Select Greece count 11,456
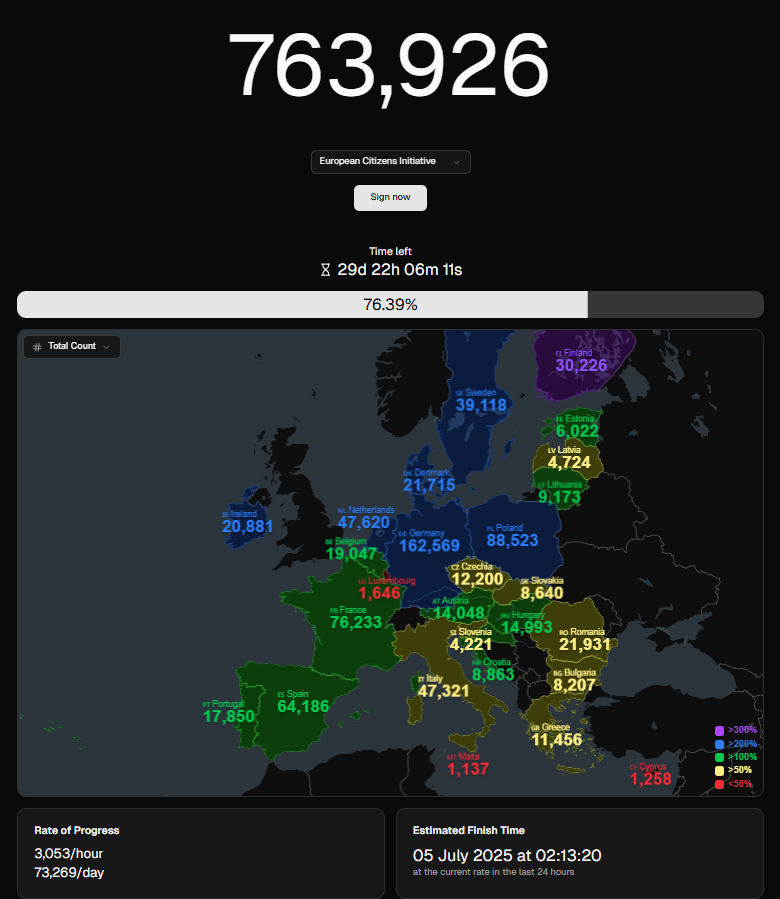Viewport: 780px width, 899px height. 557,740
